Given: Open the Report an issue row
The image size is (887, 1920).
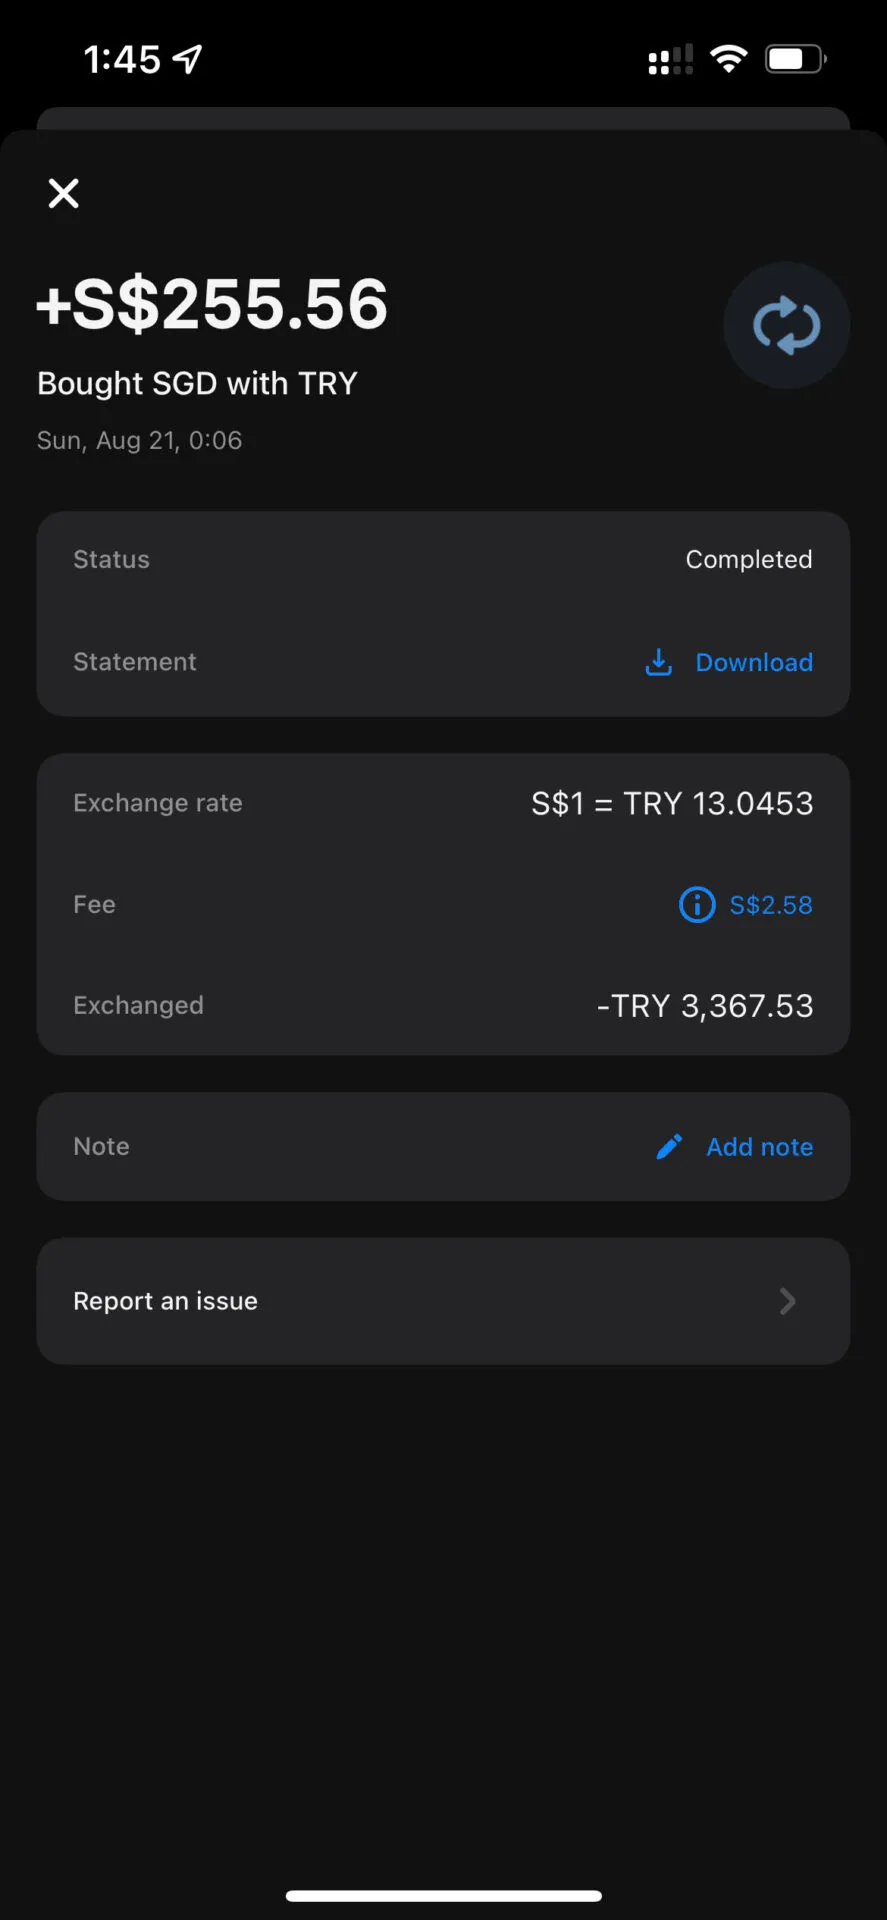Looking at the screenshot, I should tap(443, 1301).
